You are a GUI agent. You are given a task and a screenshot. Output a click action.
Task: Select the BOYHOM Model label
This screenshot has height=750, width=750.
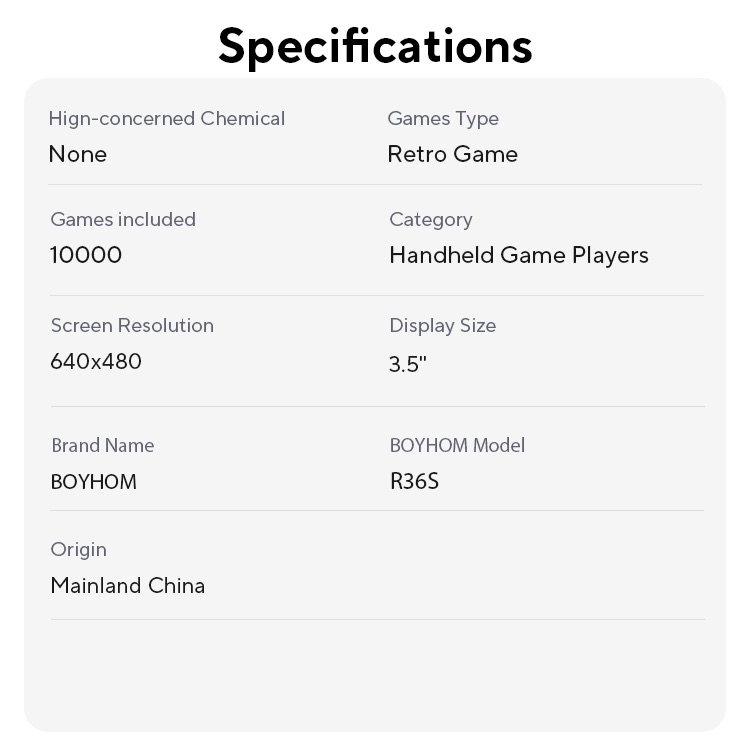[x=457, y=445]
